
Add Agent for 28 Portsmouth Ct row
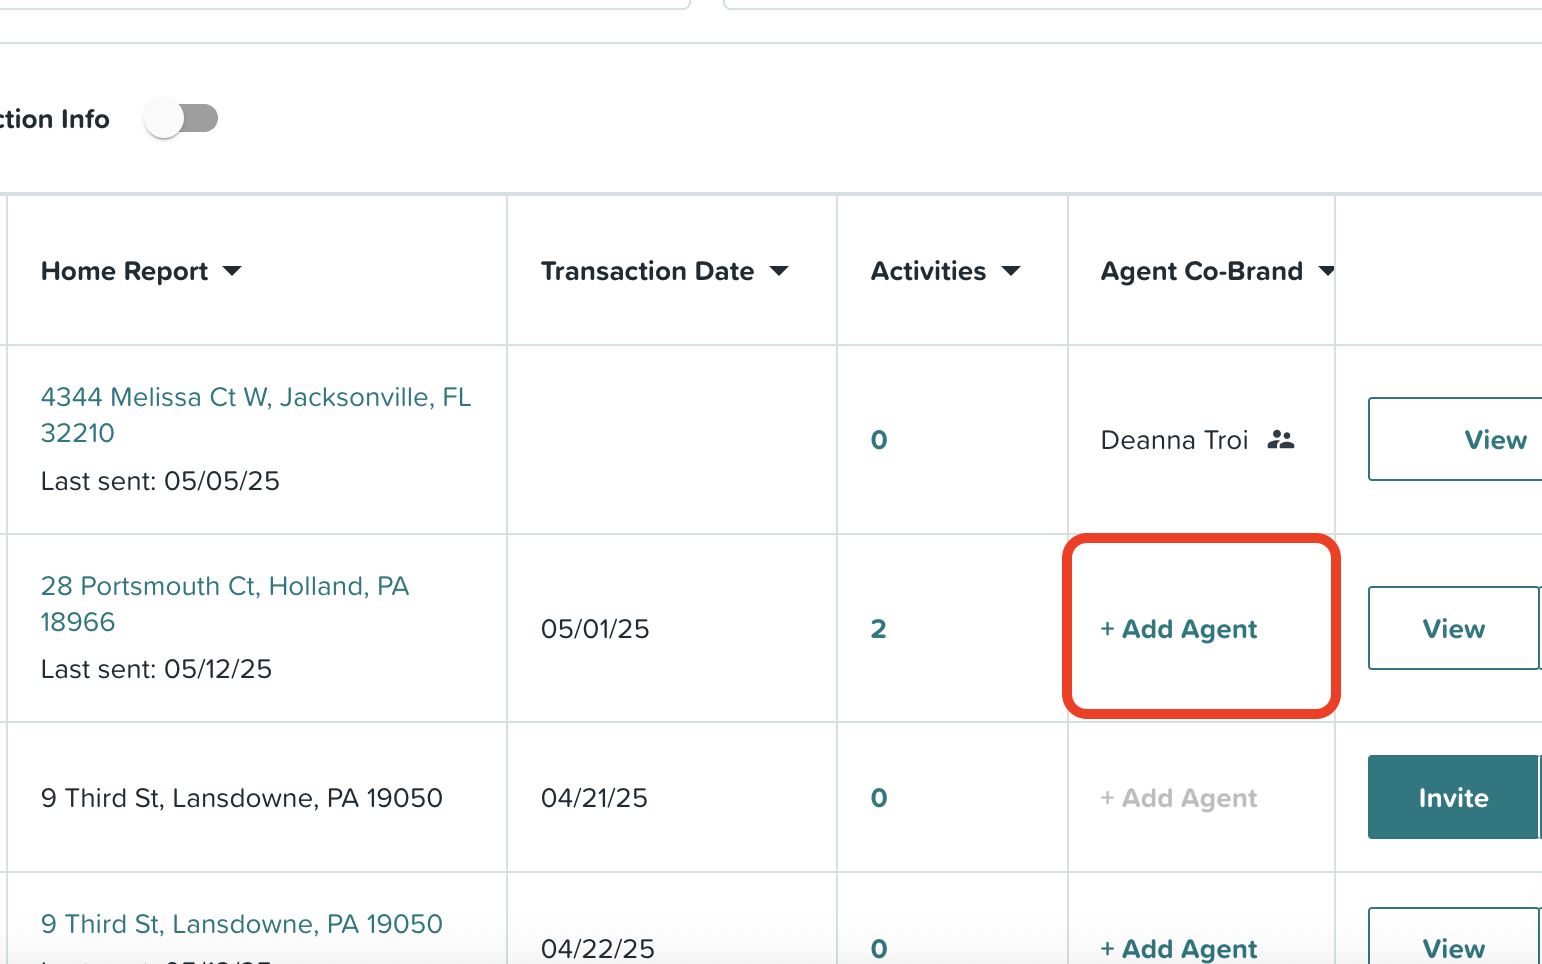pos(1179,629)
